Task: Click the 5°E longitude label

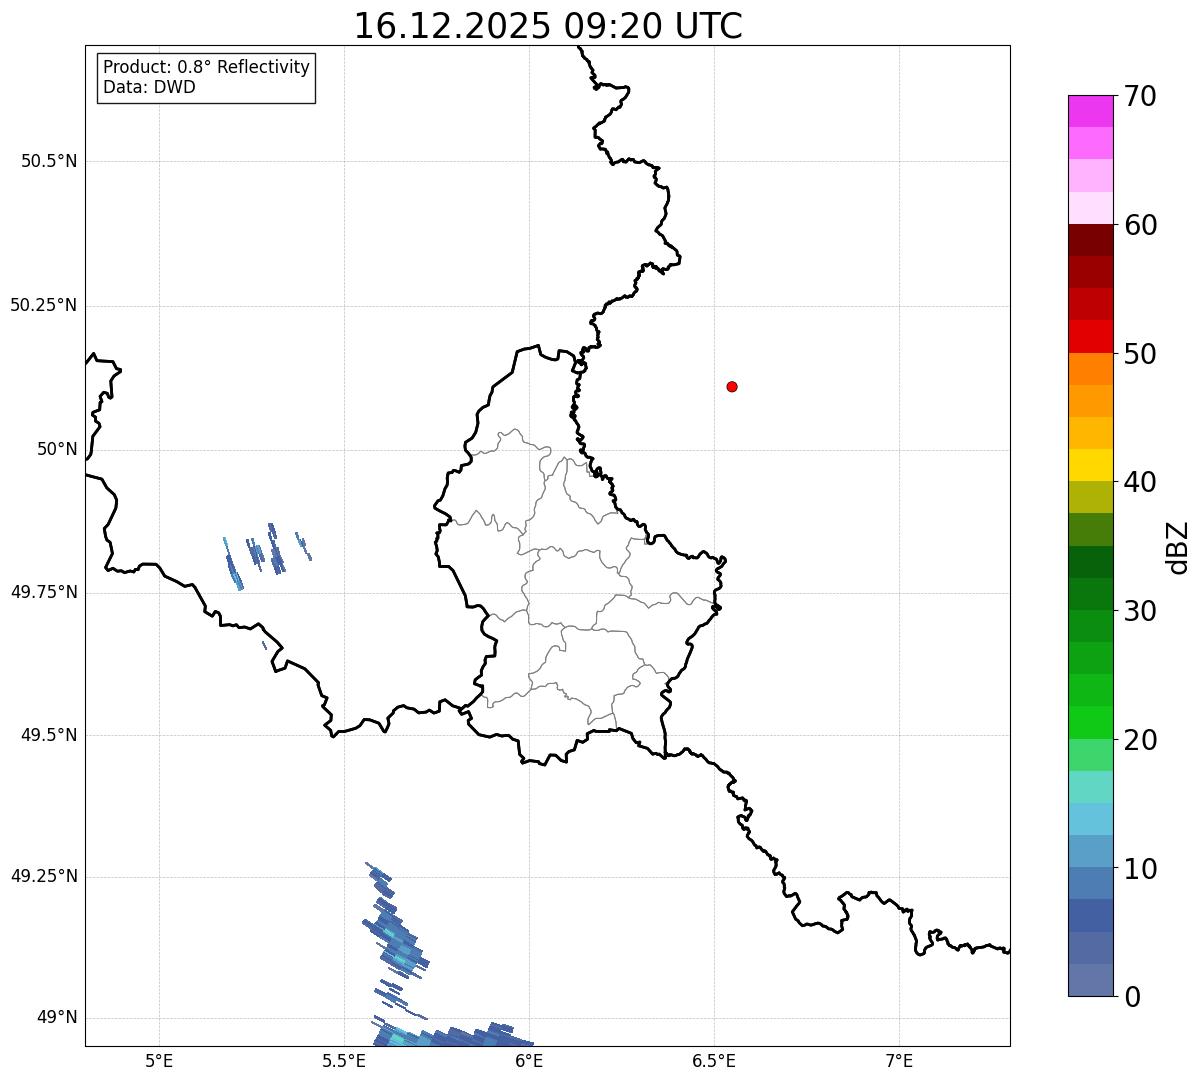Action: pos(159,1060)
